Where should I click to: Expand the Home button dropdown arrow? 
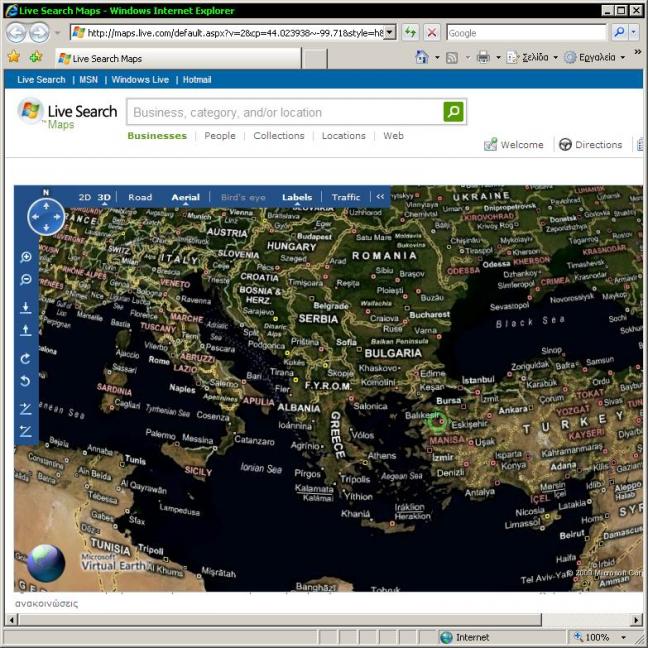[437, 57]
